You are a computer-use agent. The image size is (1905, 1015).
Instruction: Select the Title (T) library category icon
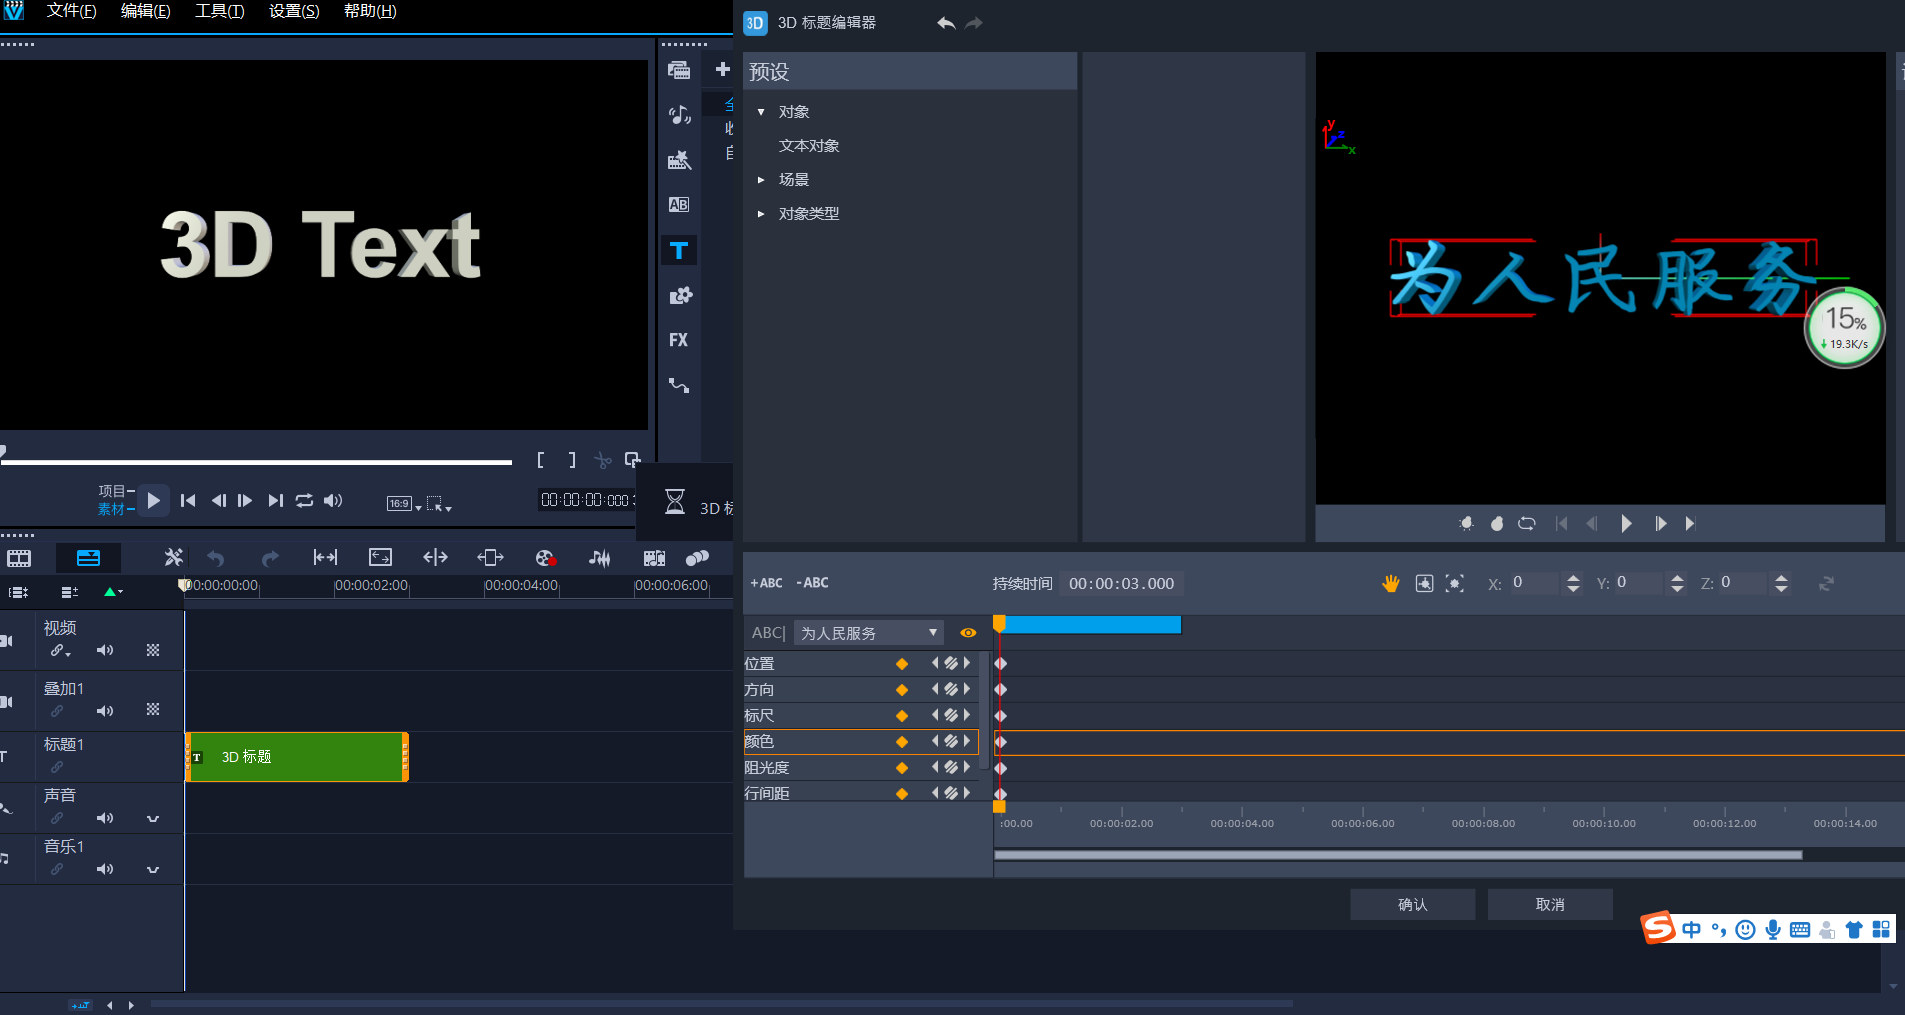[x=678, y=250]
